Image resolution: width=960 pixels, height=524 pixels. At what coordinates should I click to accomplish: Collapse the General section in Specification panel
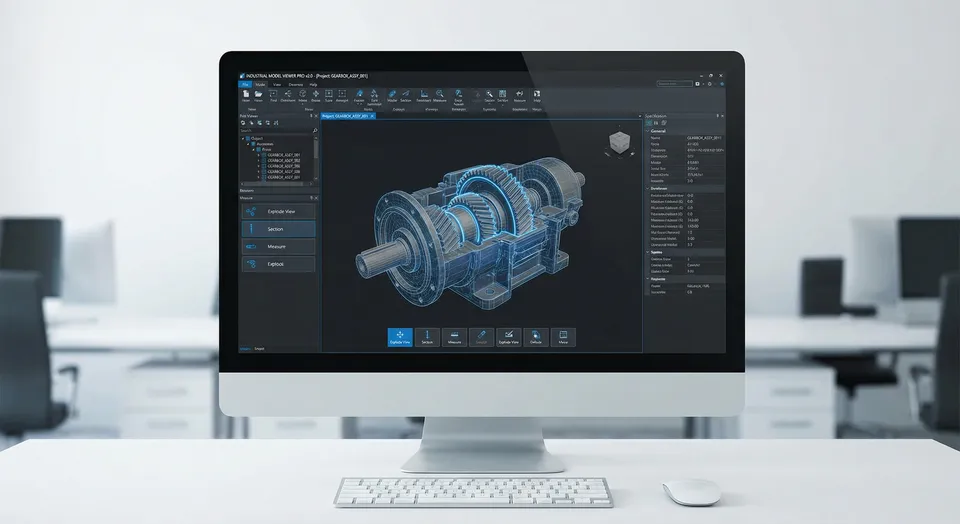[x=648, y=131]
